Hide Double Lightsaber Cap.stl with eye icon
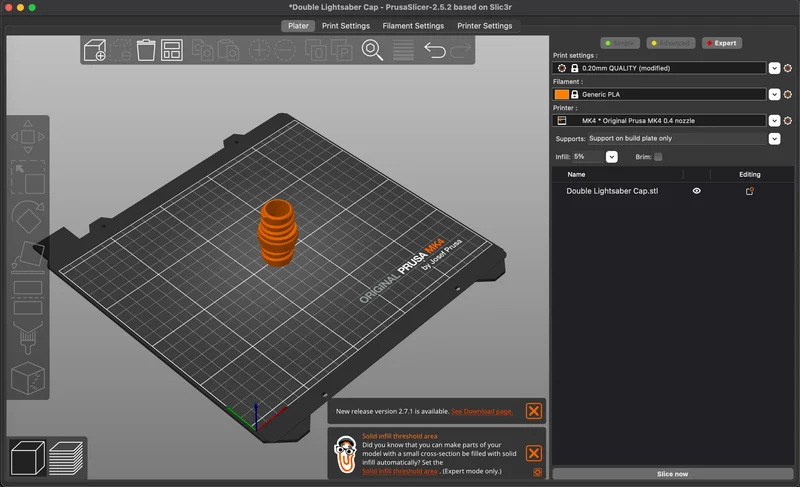800x487 pixels. tap(696, 191)
